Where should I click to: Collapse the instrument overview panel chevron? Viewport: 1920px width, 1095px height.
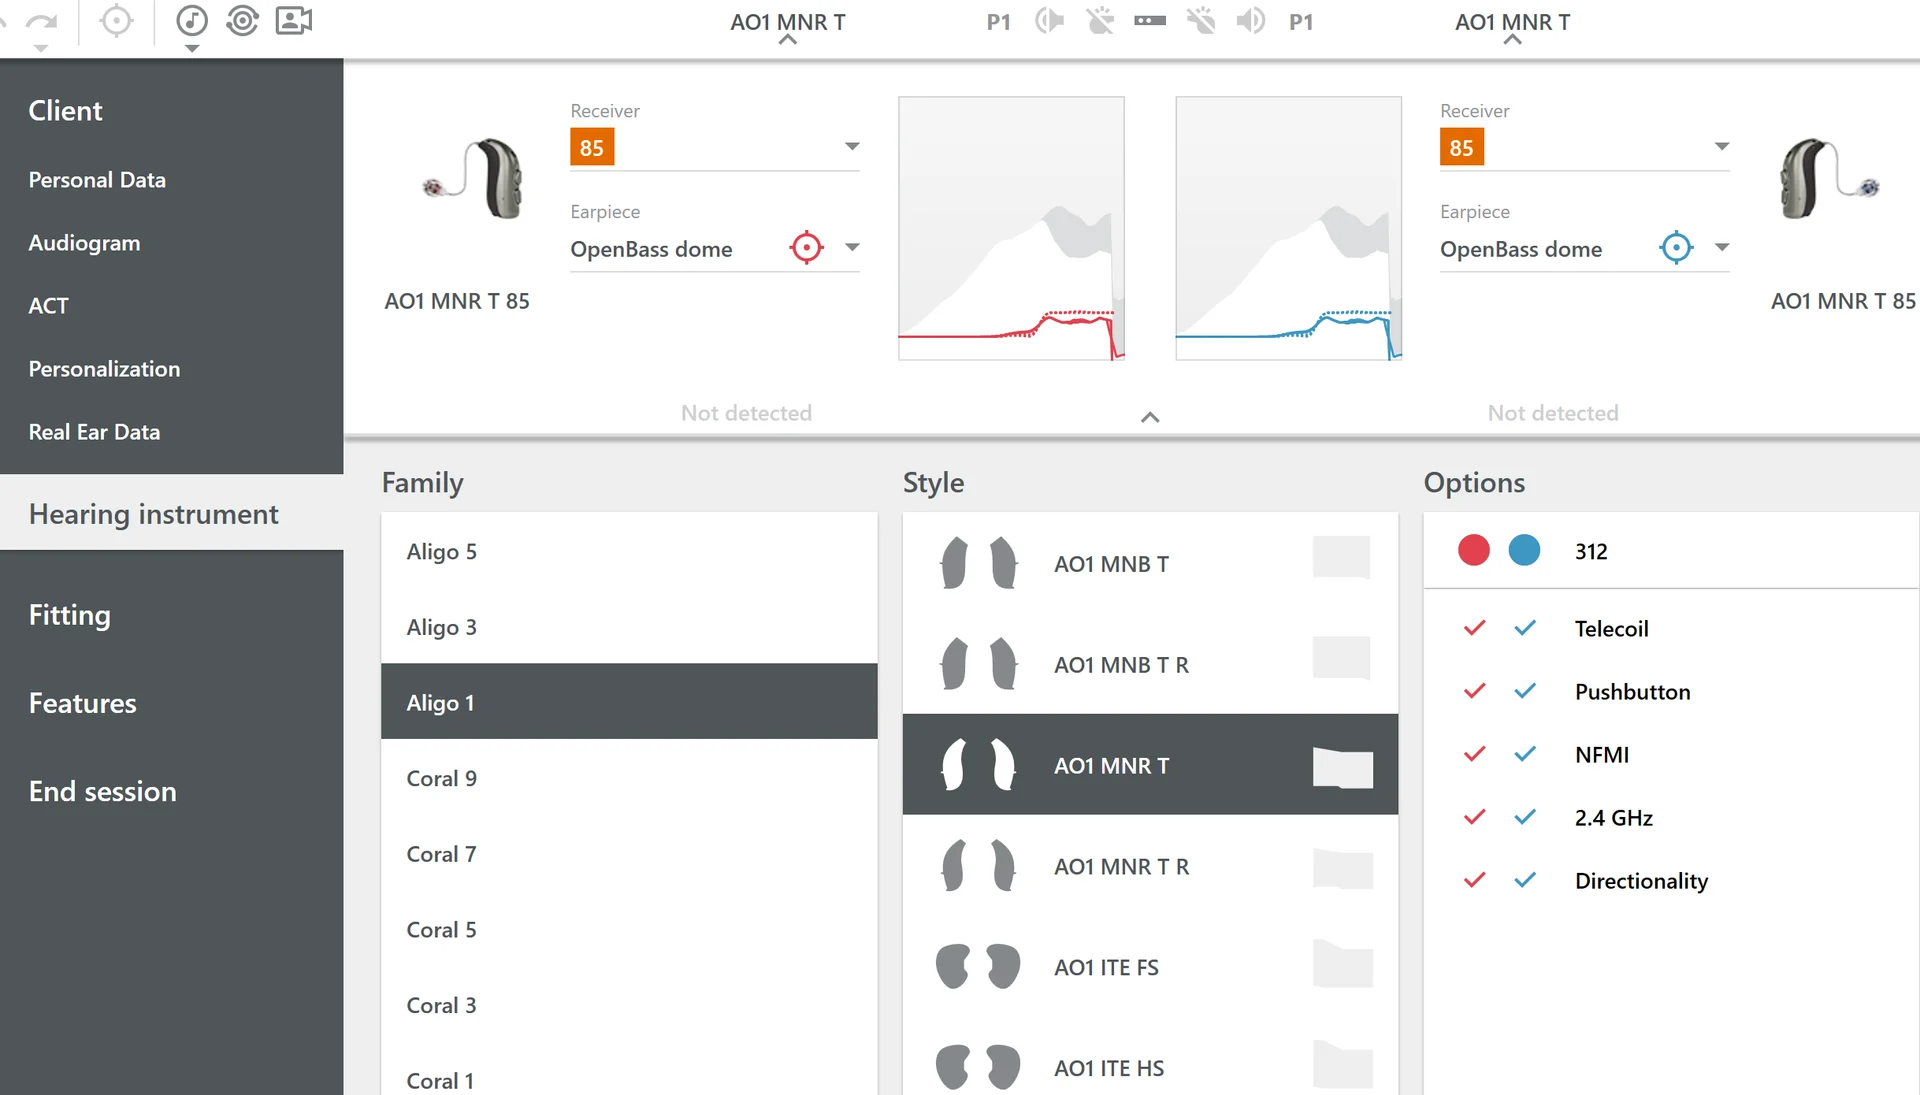tap(1150, 417)
